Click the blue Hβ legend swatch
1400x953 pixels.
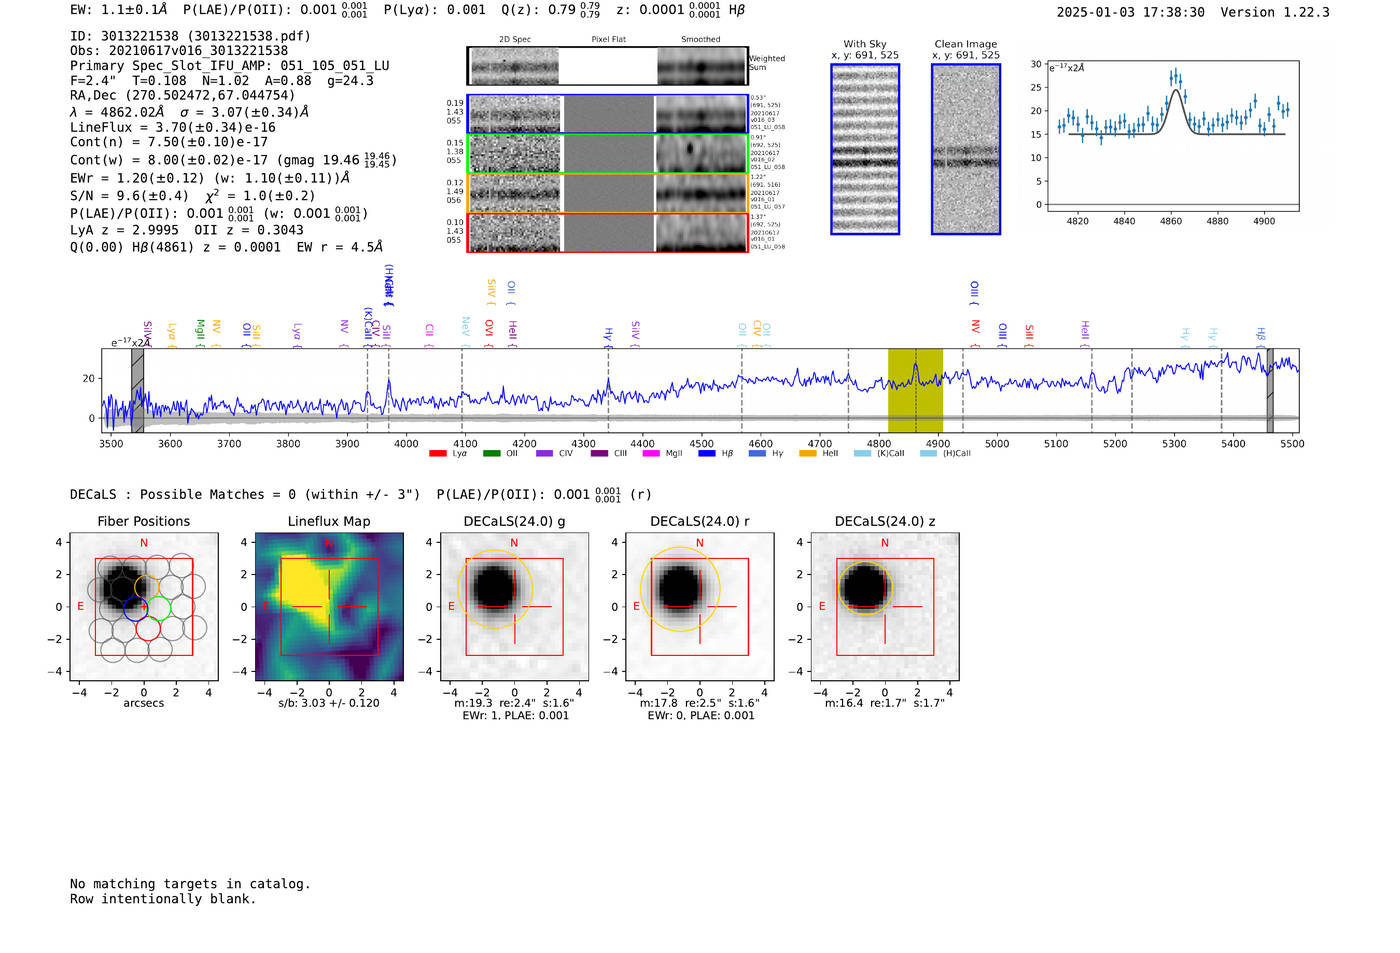tap(707, 454)
